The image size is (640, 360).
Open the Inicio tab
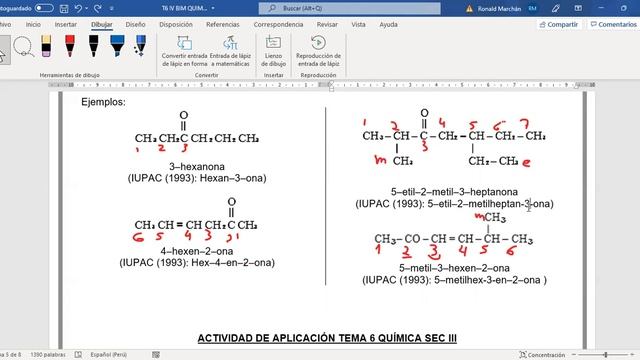point(33,24)
